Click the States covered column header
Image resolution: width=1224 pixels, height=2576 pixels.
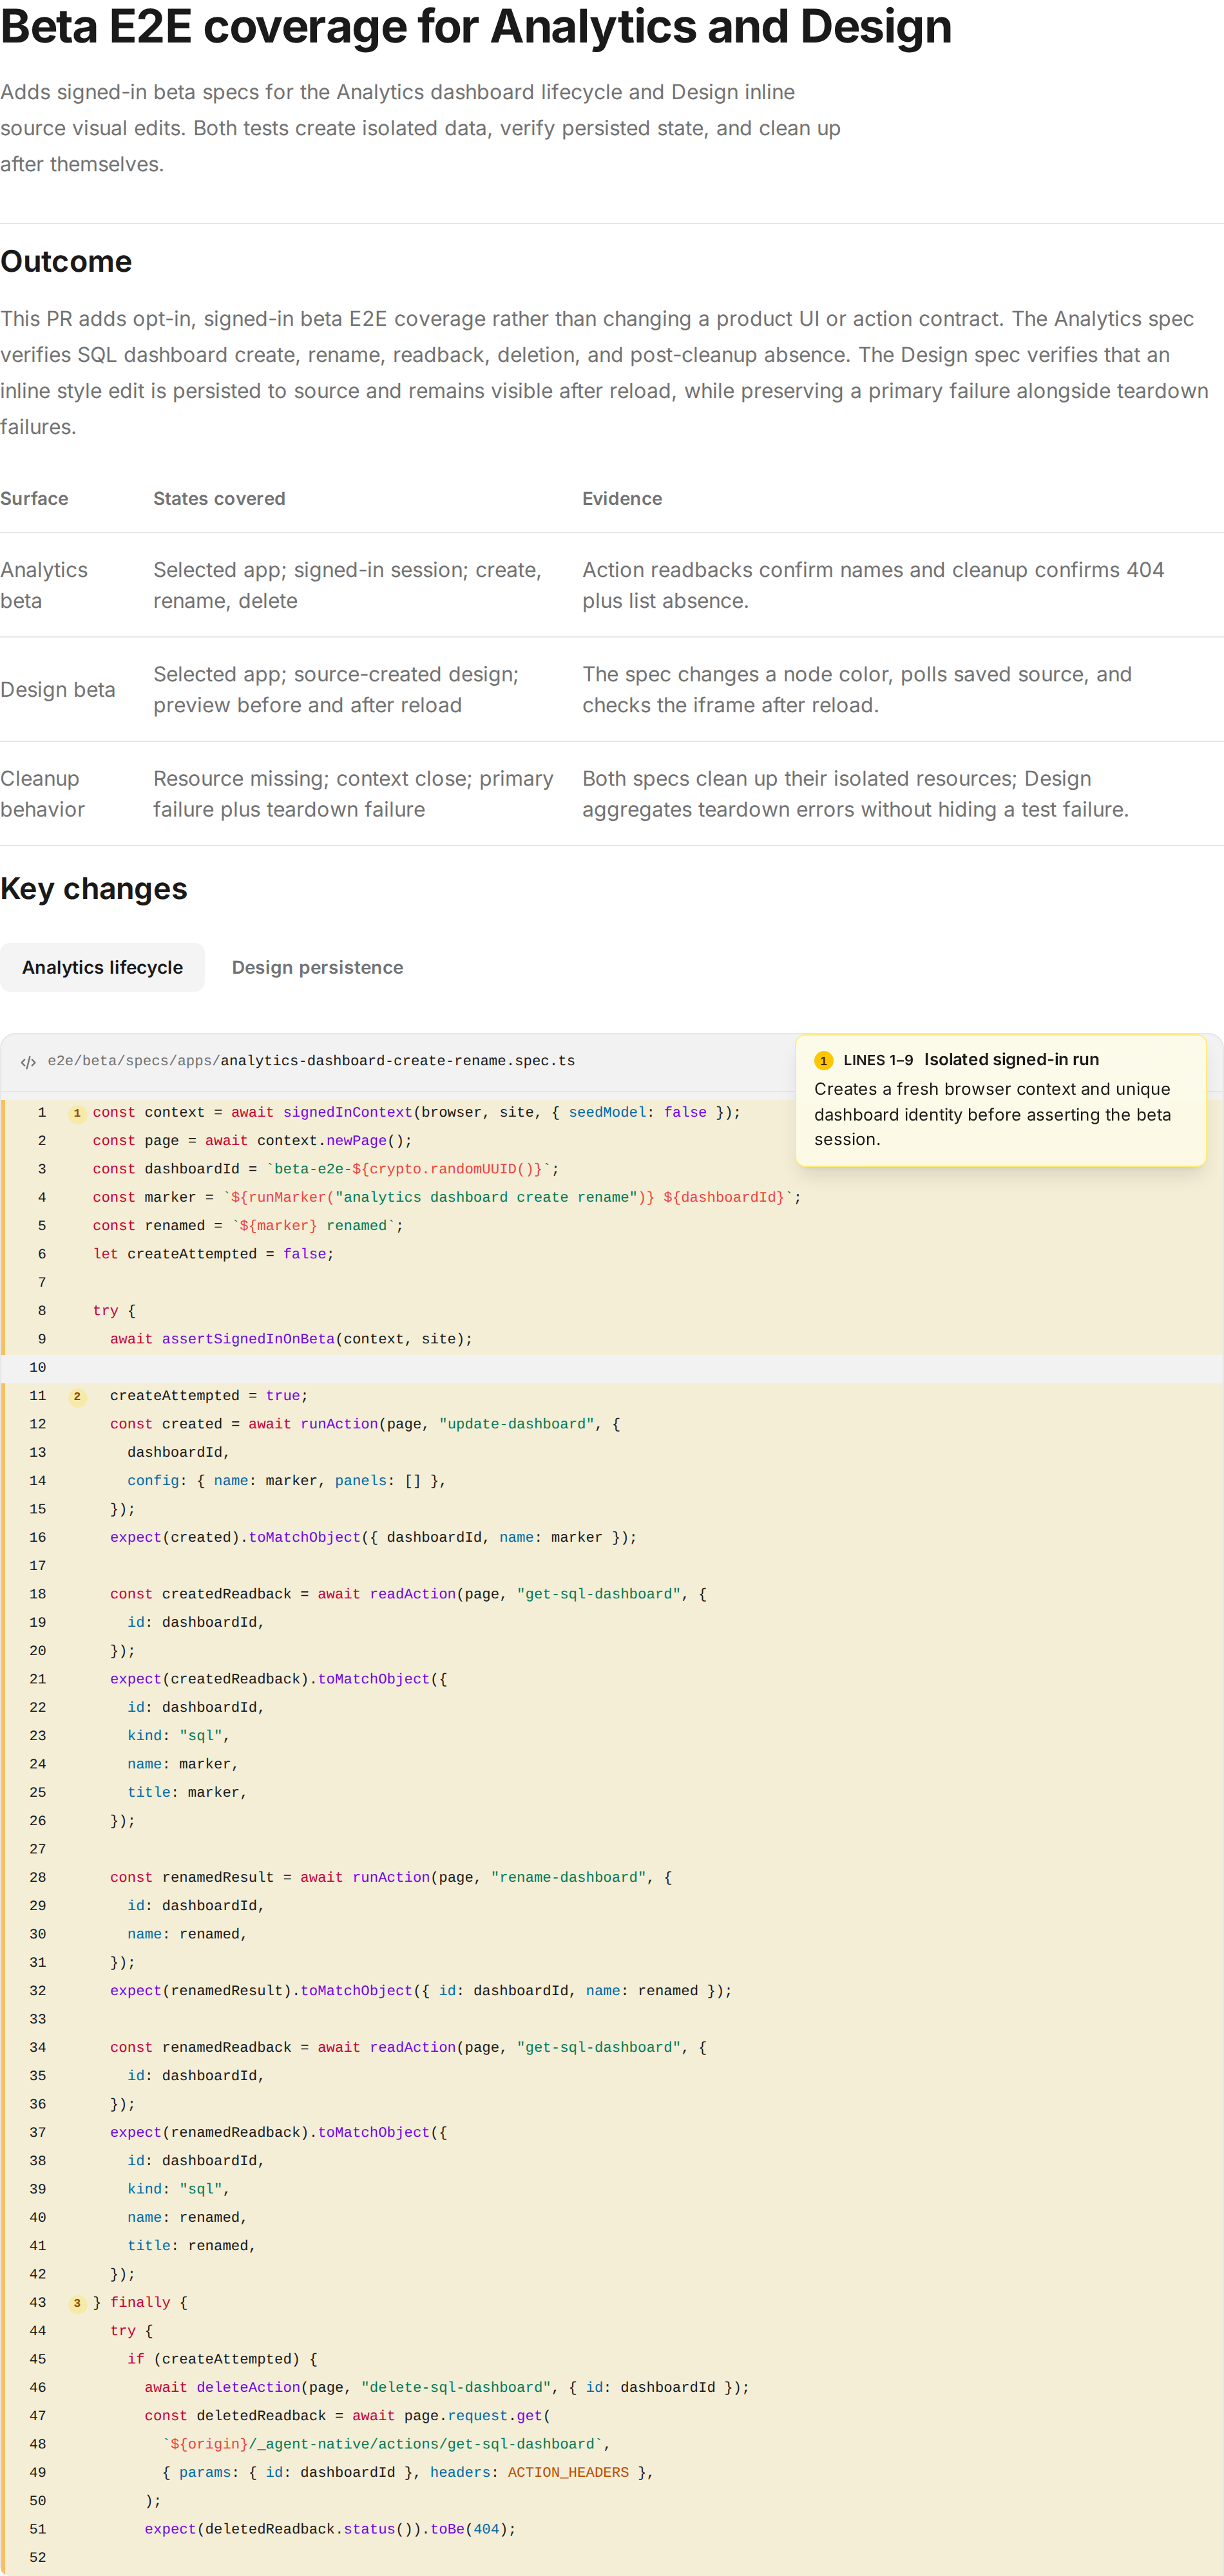[219, 498]
